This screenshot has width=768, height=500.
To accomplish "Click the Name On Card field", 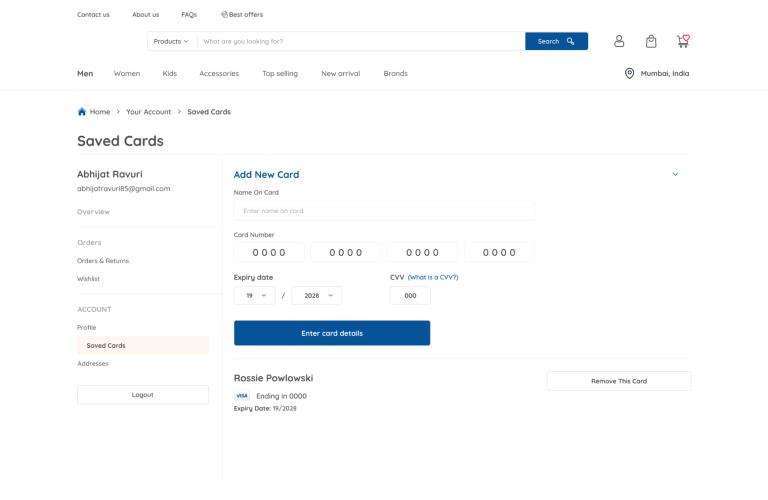I will pos(384,211).
